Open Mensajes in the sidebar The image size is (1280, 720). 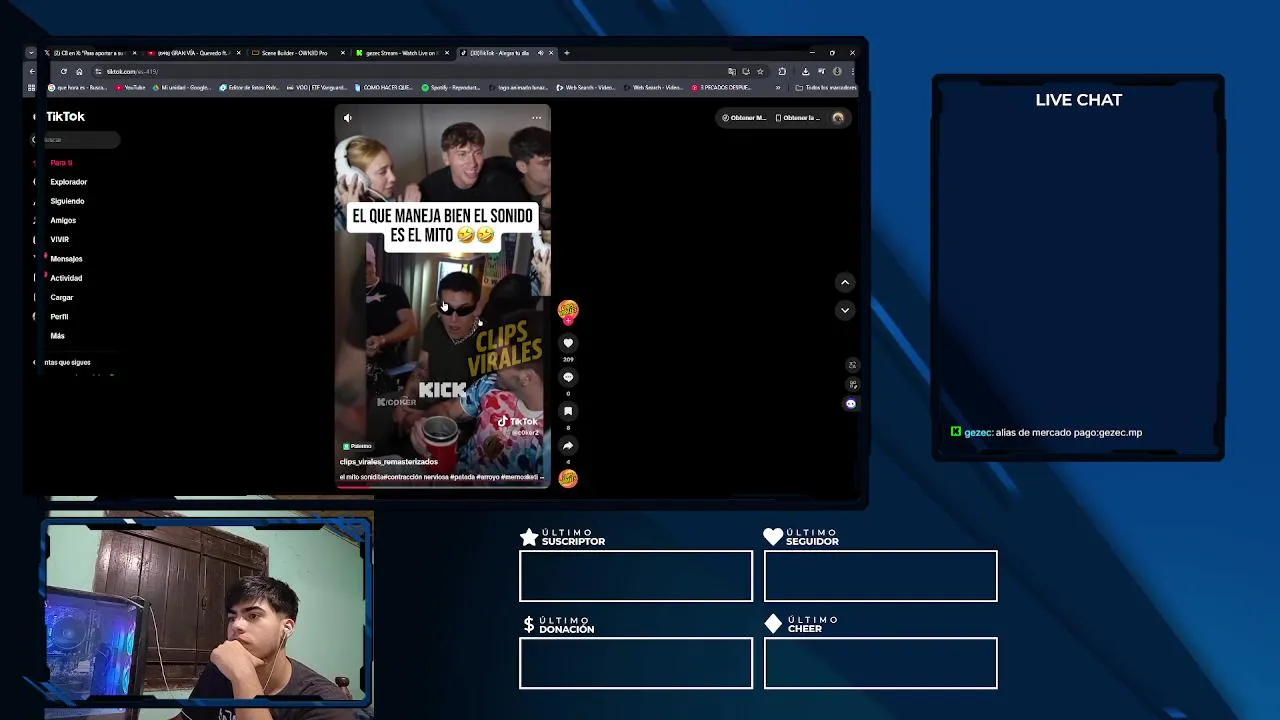[66, 259]
